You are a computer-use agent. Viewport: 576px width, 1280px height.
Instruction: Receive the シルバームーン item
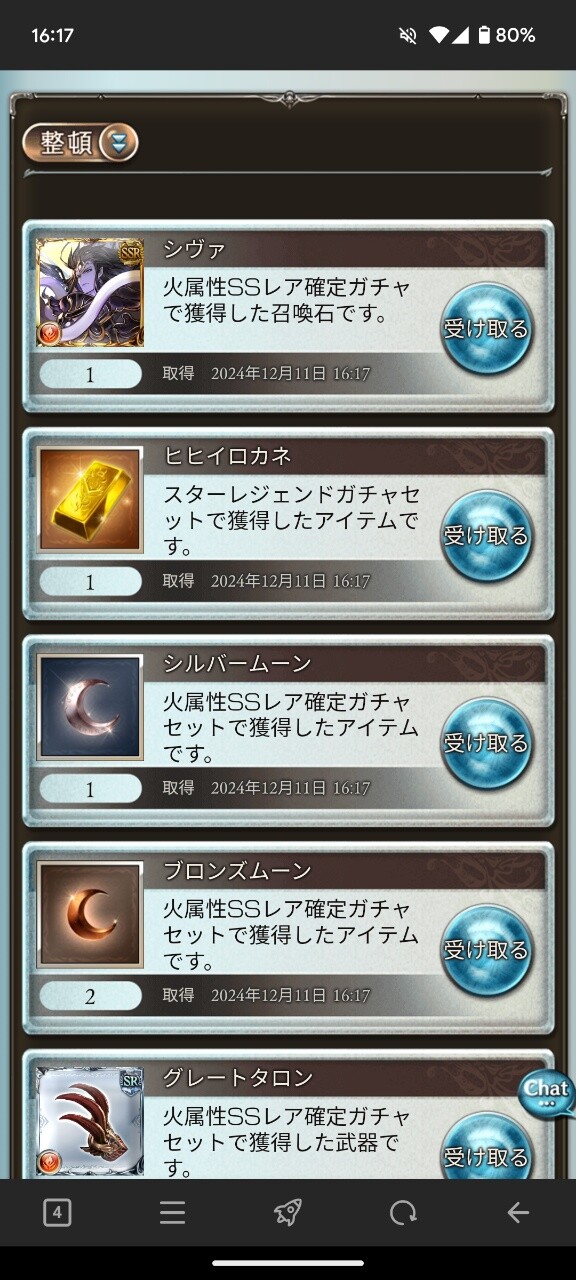pyautogui.click(x=486, y=743)
